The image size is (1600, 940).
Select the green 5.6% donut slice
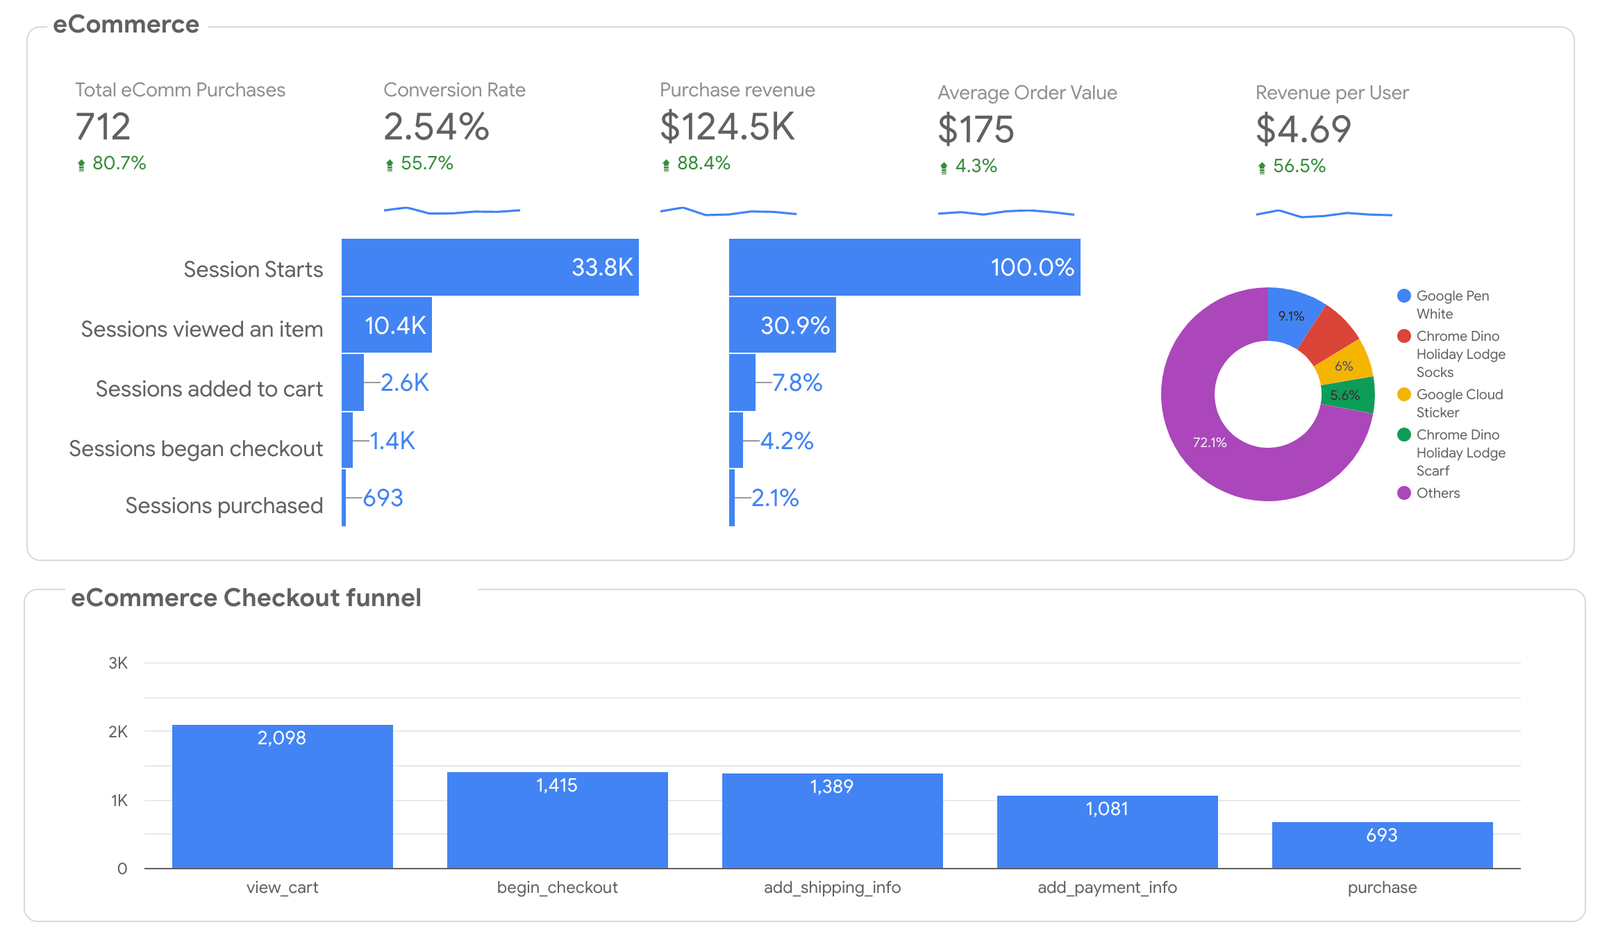(1347, 396)
